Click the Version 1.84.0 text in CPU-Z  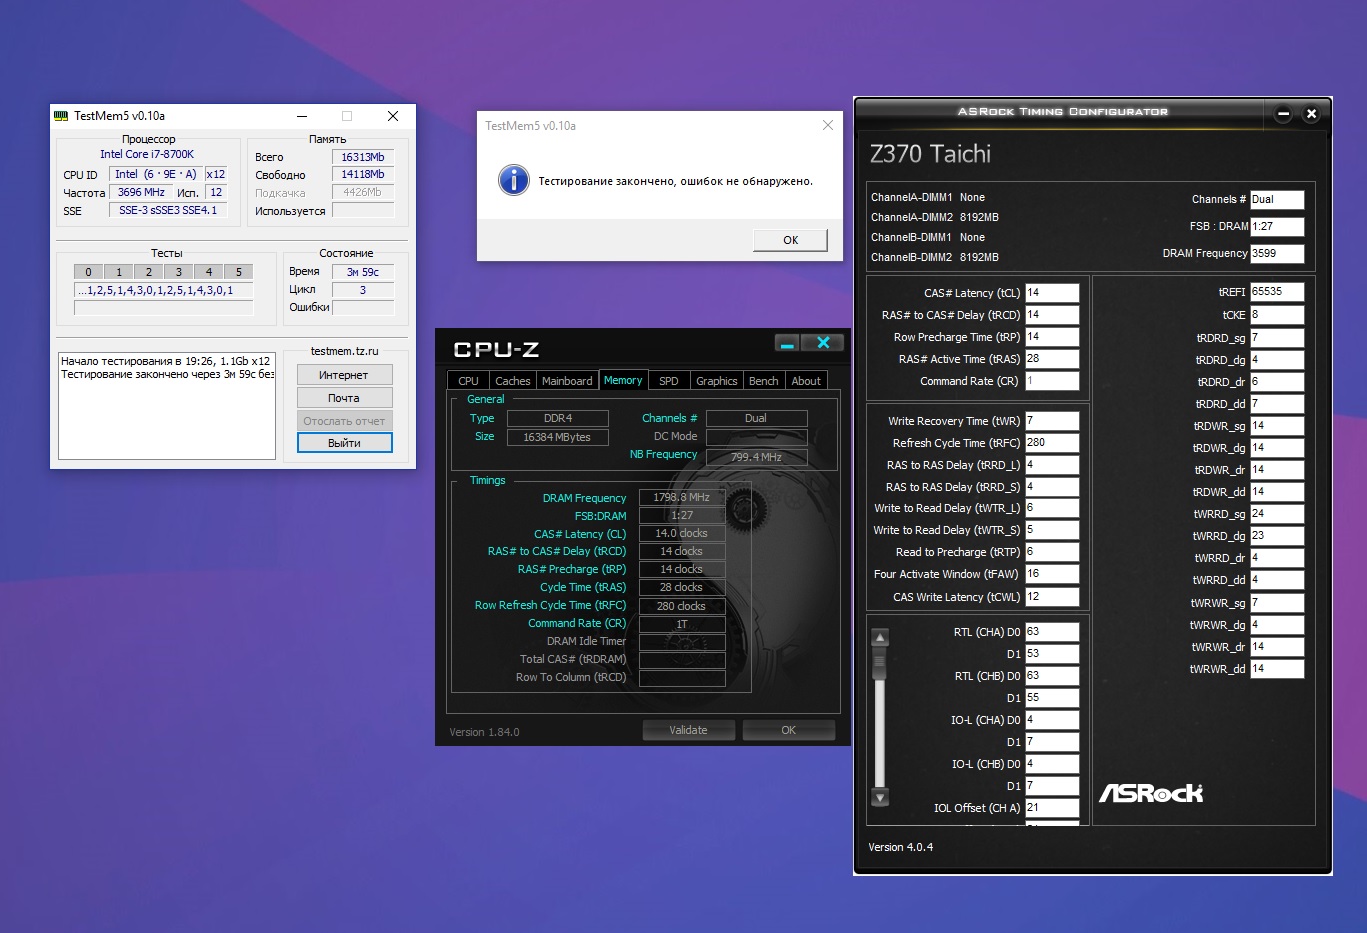[484, 732]
